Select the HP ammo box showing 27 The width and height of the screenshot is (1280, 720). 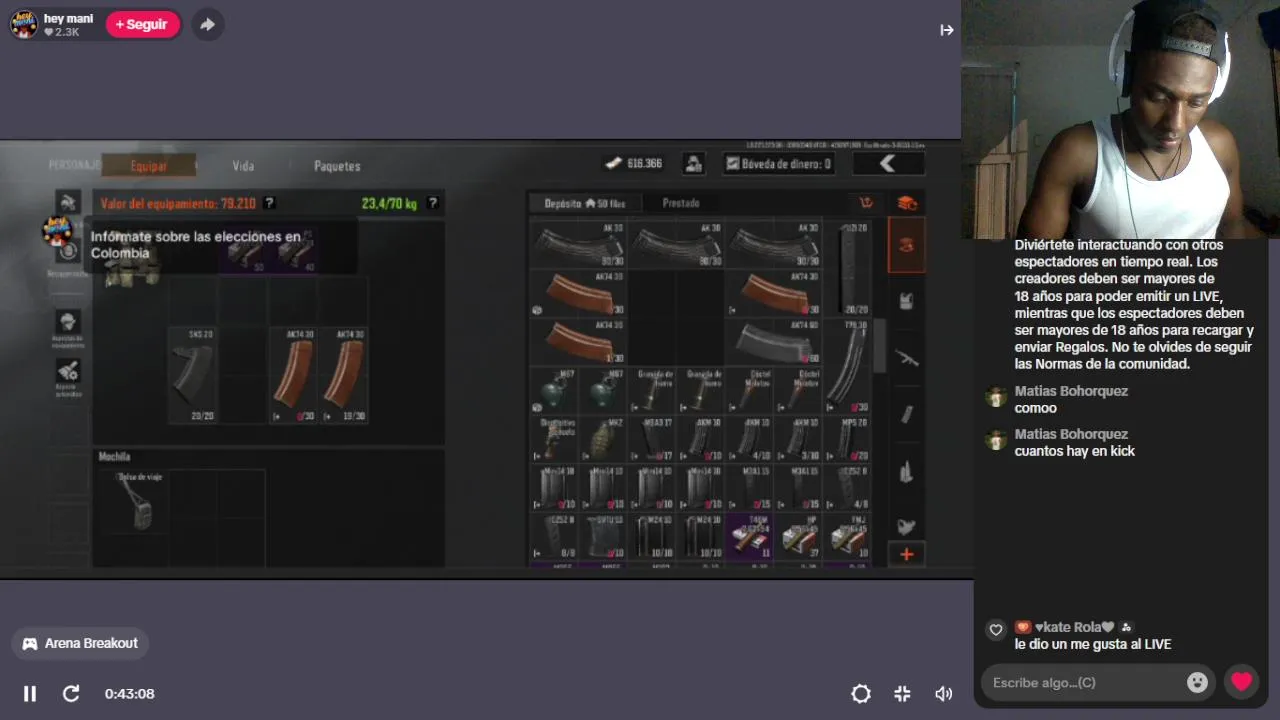pos(799,536)
